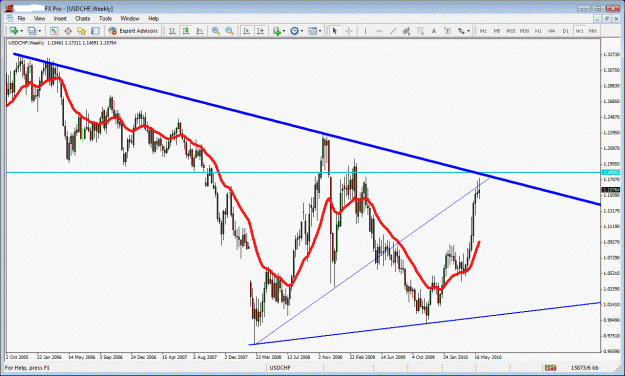Open the Window menu
Viewport: 625px width, 376px height.
click(130, 18)
